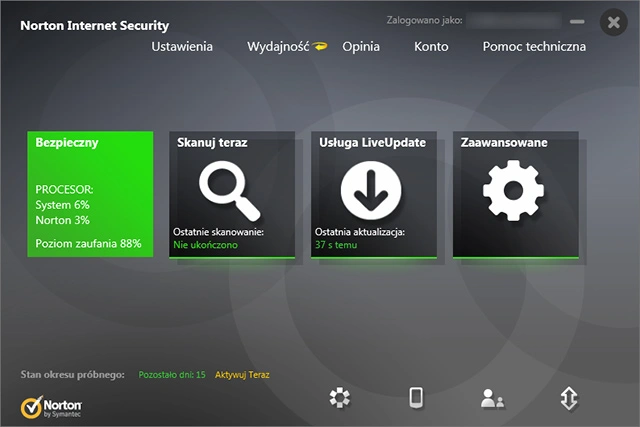Click the magnifying glass scan icon
This screenshot has height=427, width=640.
[229, 191]
